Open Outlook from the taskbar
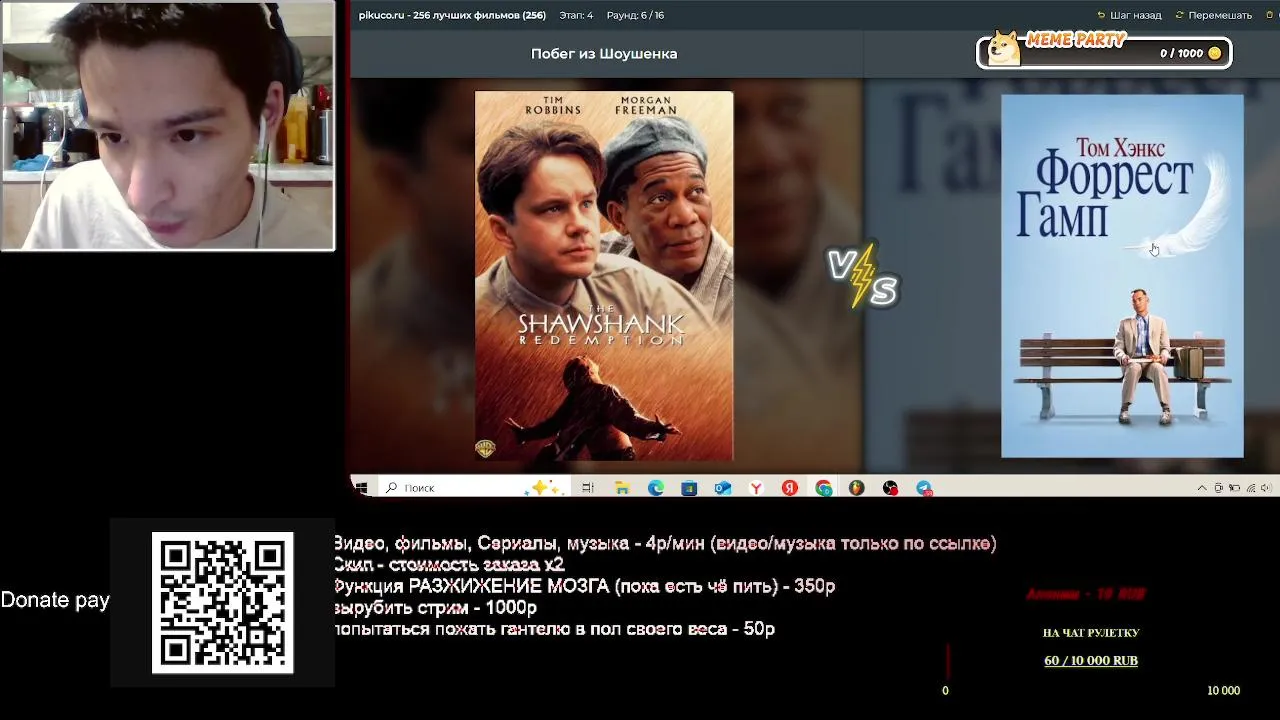Image resolution: width=1280 pixels, height=720 pixels. [723, 488]
